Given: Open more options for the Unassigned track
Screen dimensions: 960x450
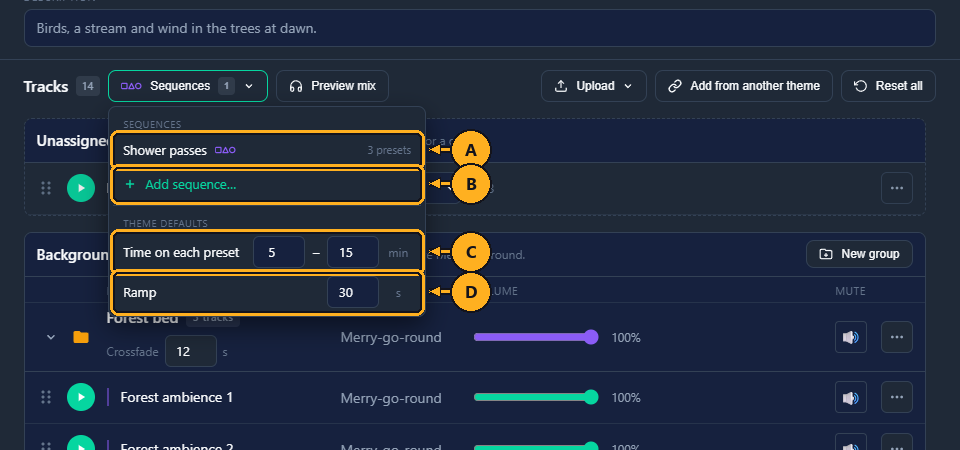Looking at the screenshot, I should click(x=896, y=188).
